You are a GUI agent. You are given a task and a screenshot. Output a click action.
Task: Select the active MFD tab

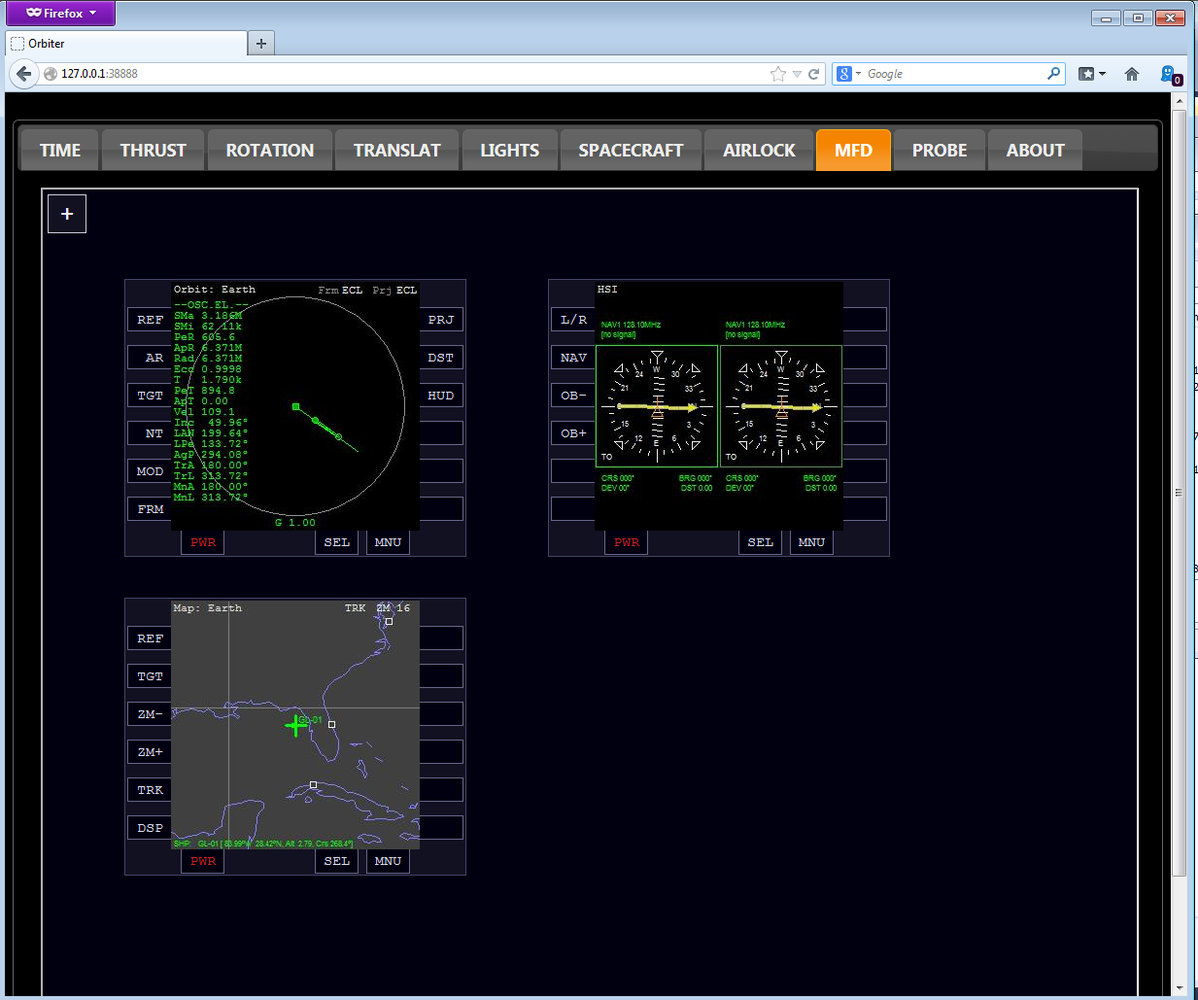tap(853, 150)
